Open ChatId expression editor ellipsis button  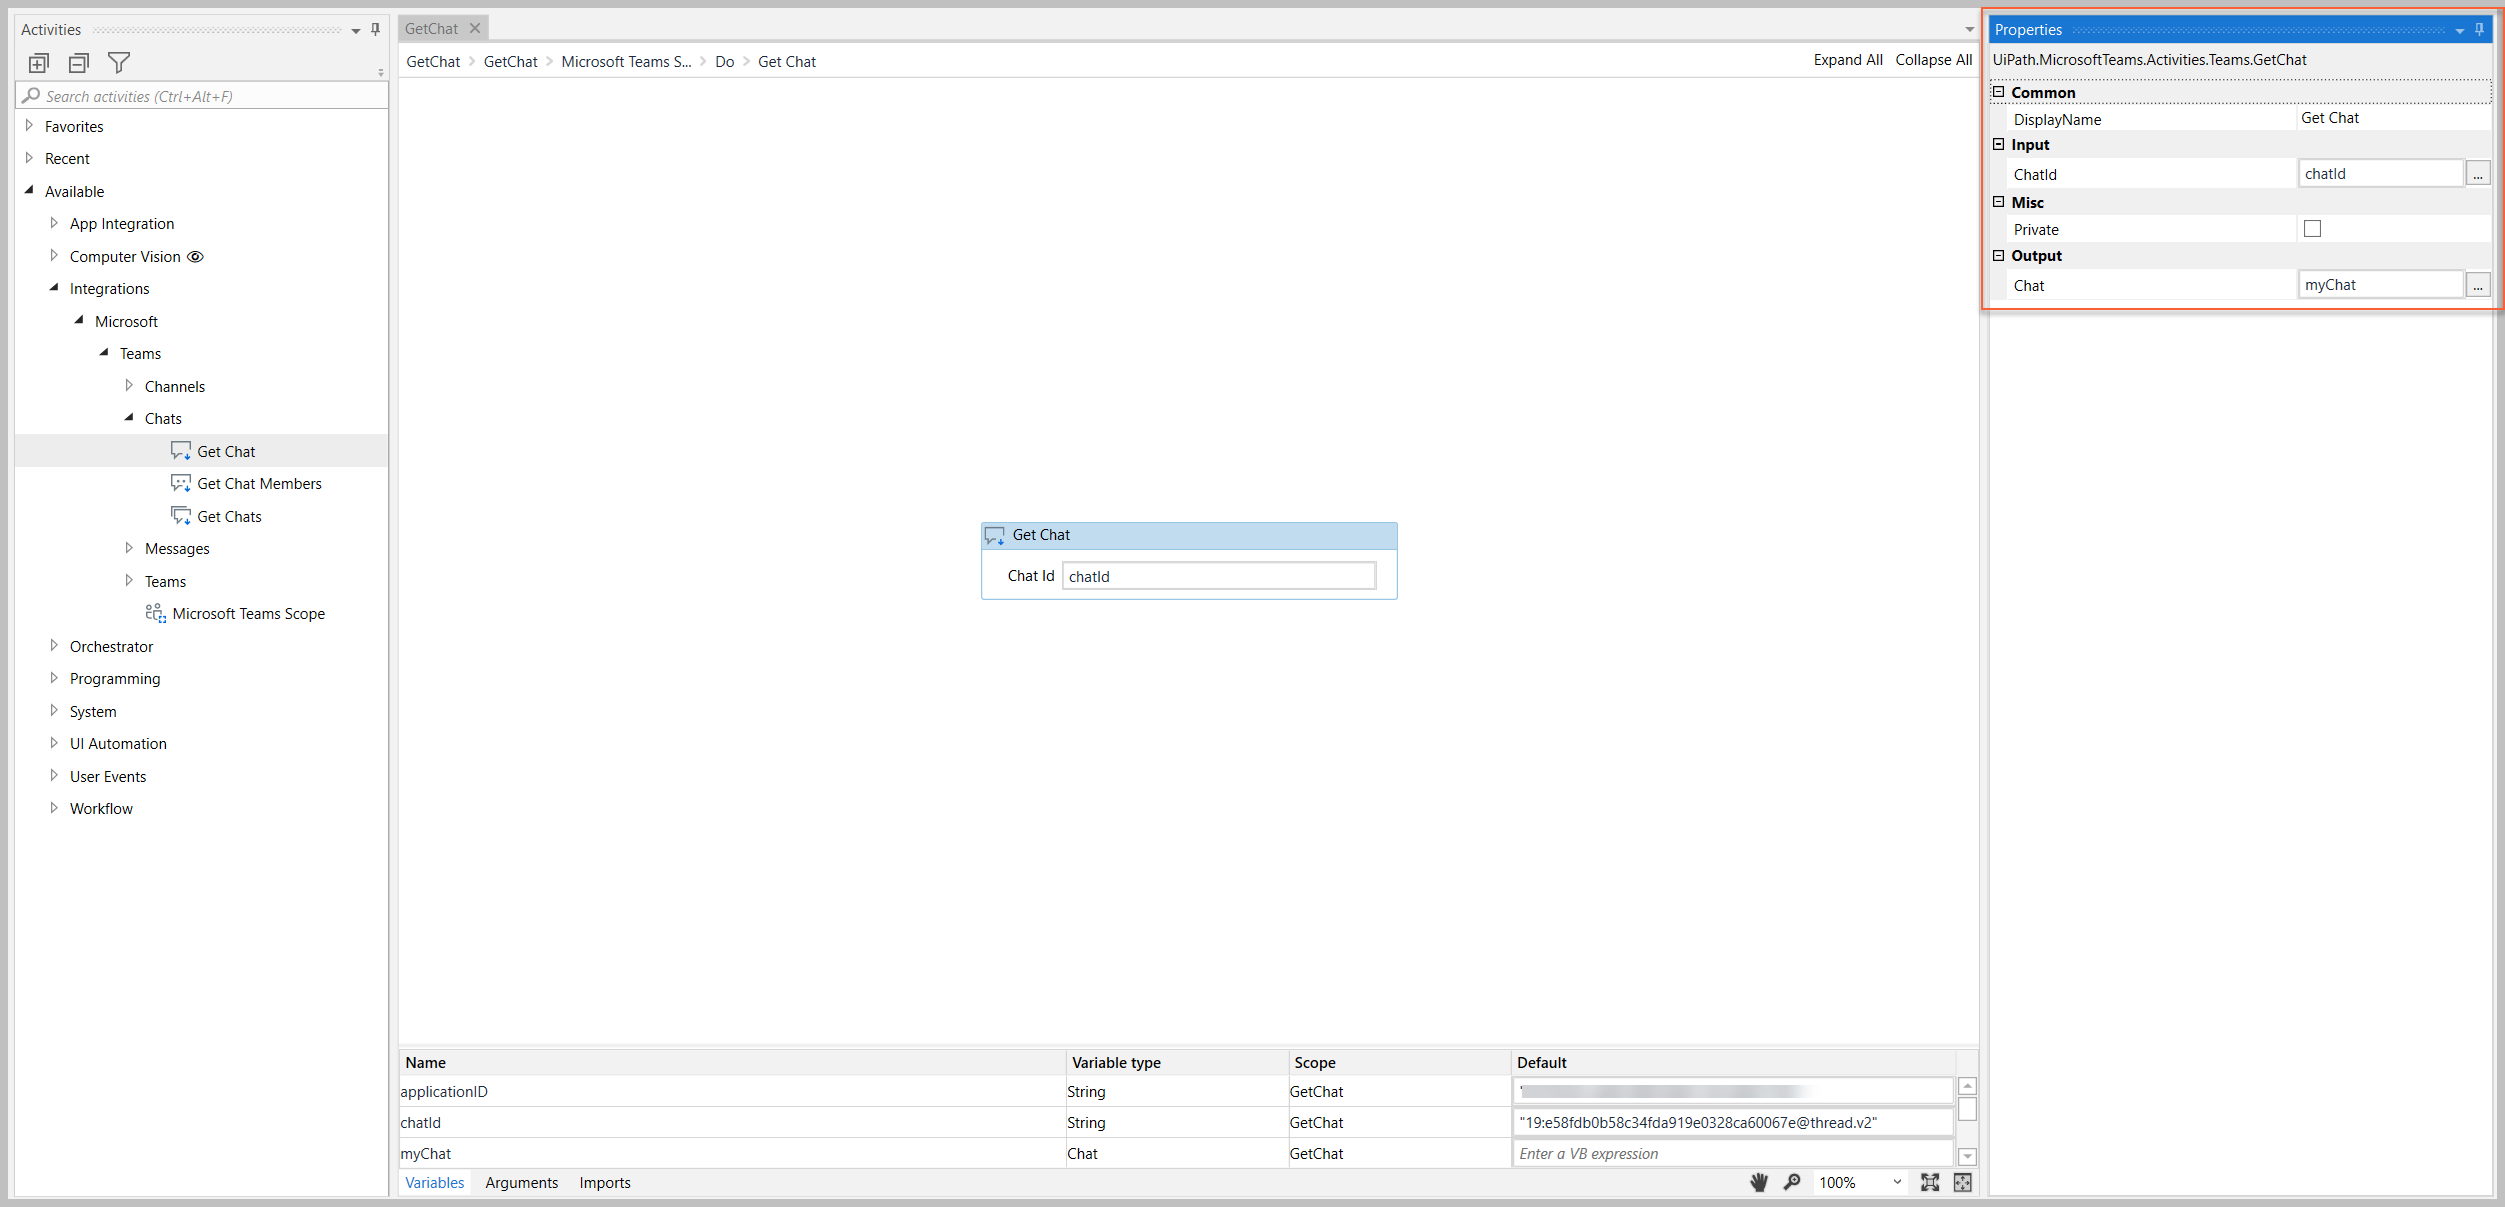(x=2477, y=174)
